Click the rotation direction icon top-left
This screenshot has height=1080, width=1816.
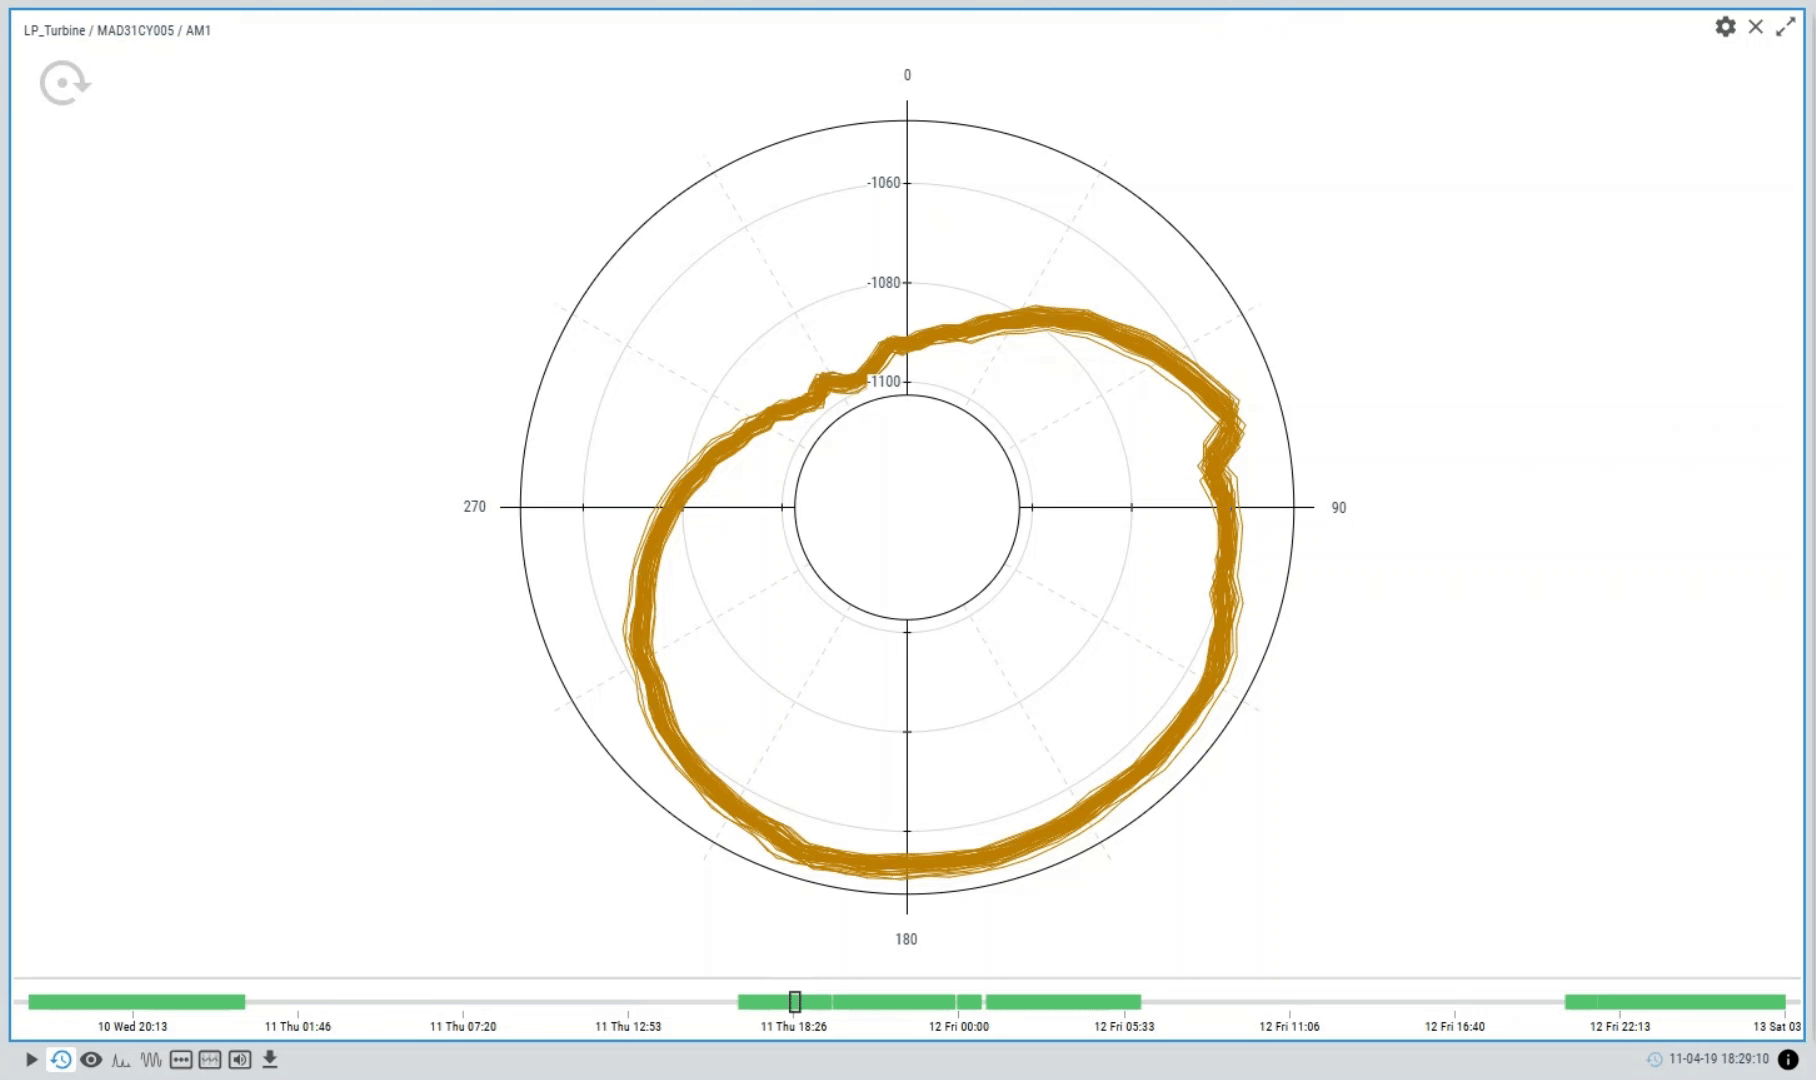tap(65, 83)
